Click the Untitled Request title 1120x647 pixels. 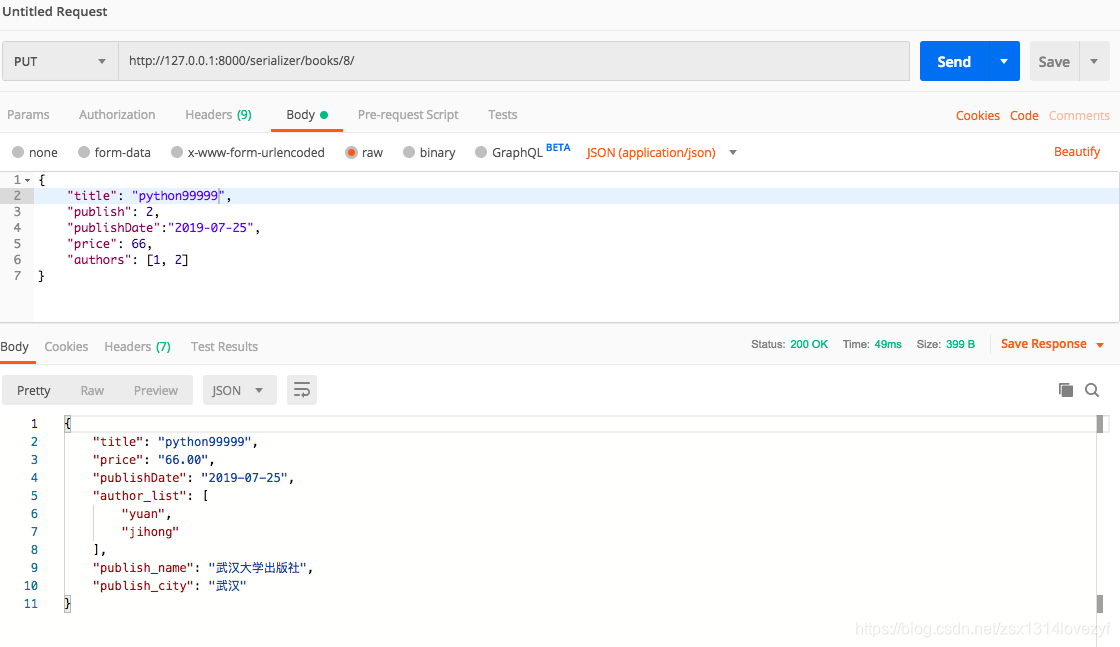[x=55, y=11]
